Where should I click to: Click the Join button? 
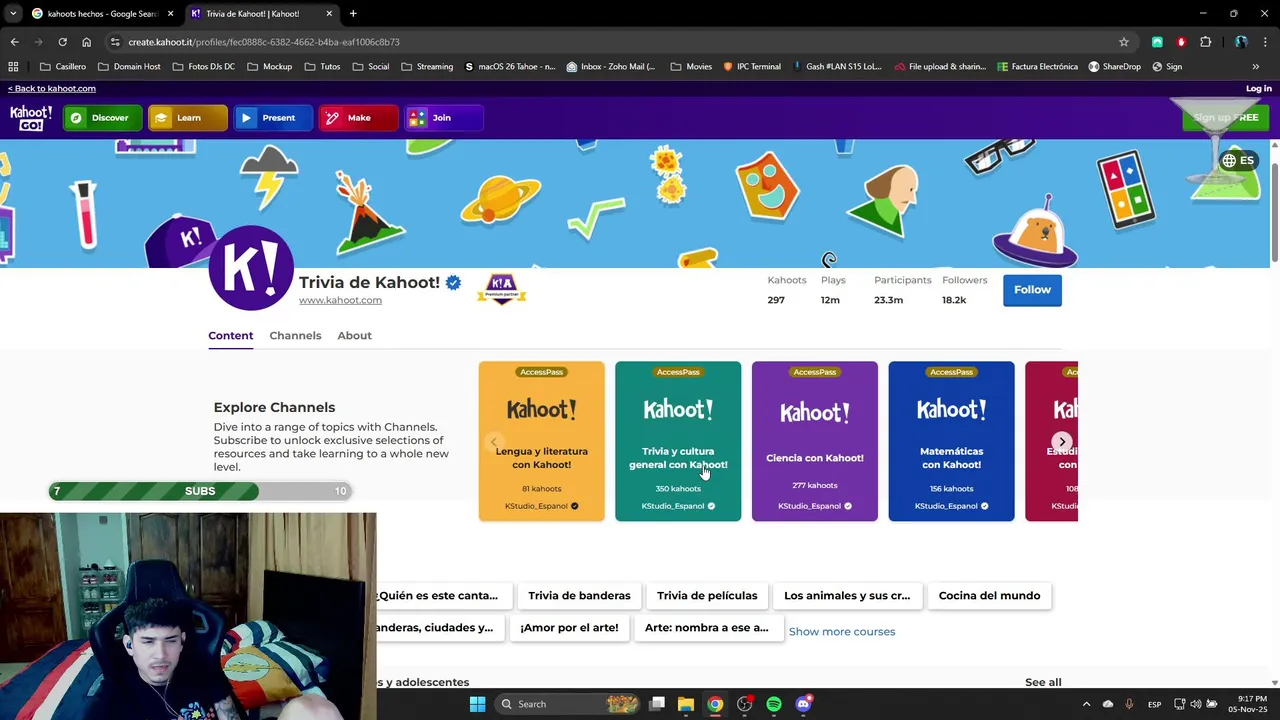click(443, 118)
